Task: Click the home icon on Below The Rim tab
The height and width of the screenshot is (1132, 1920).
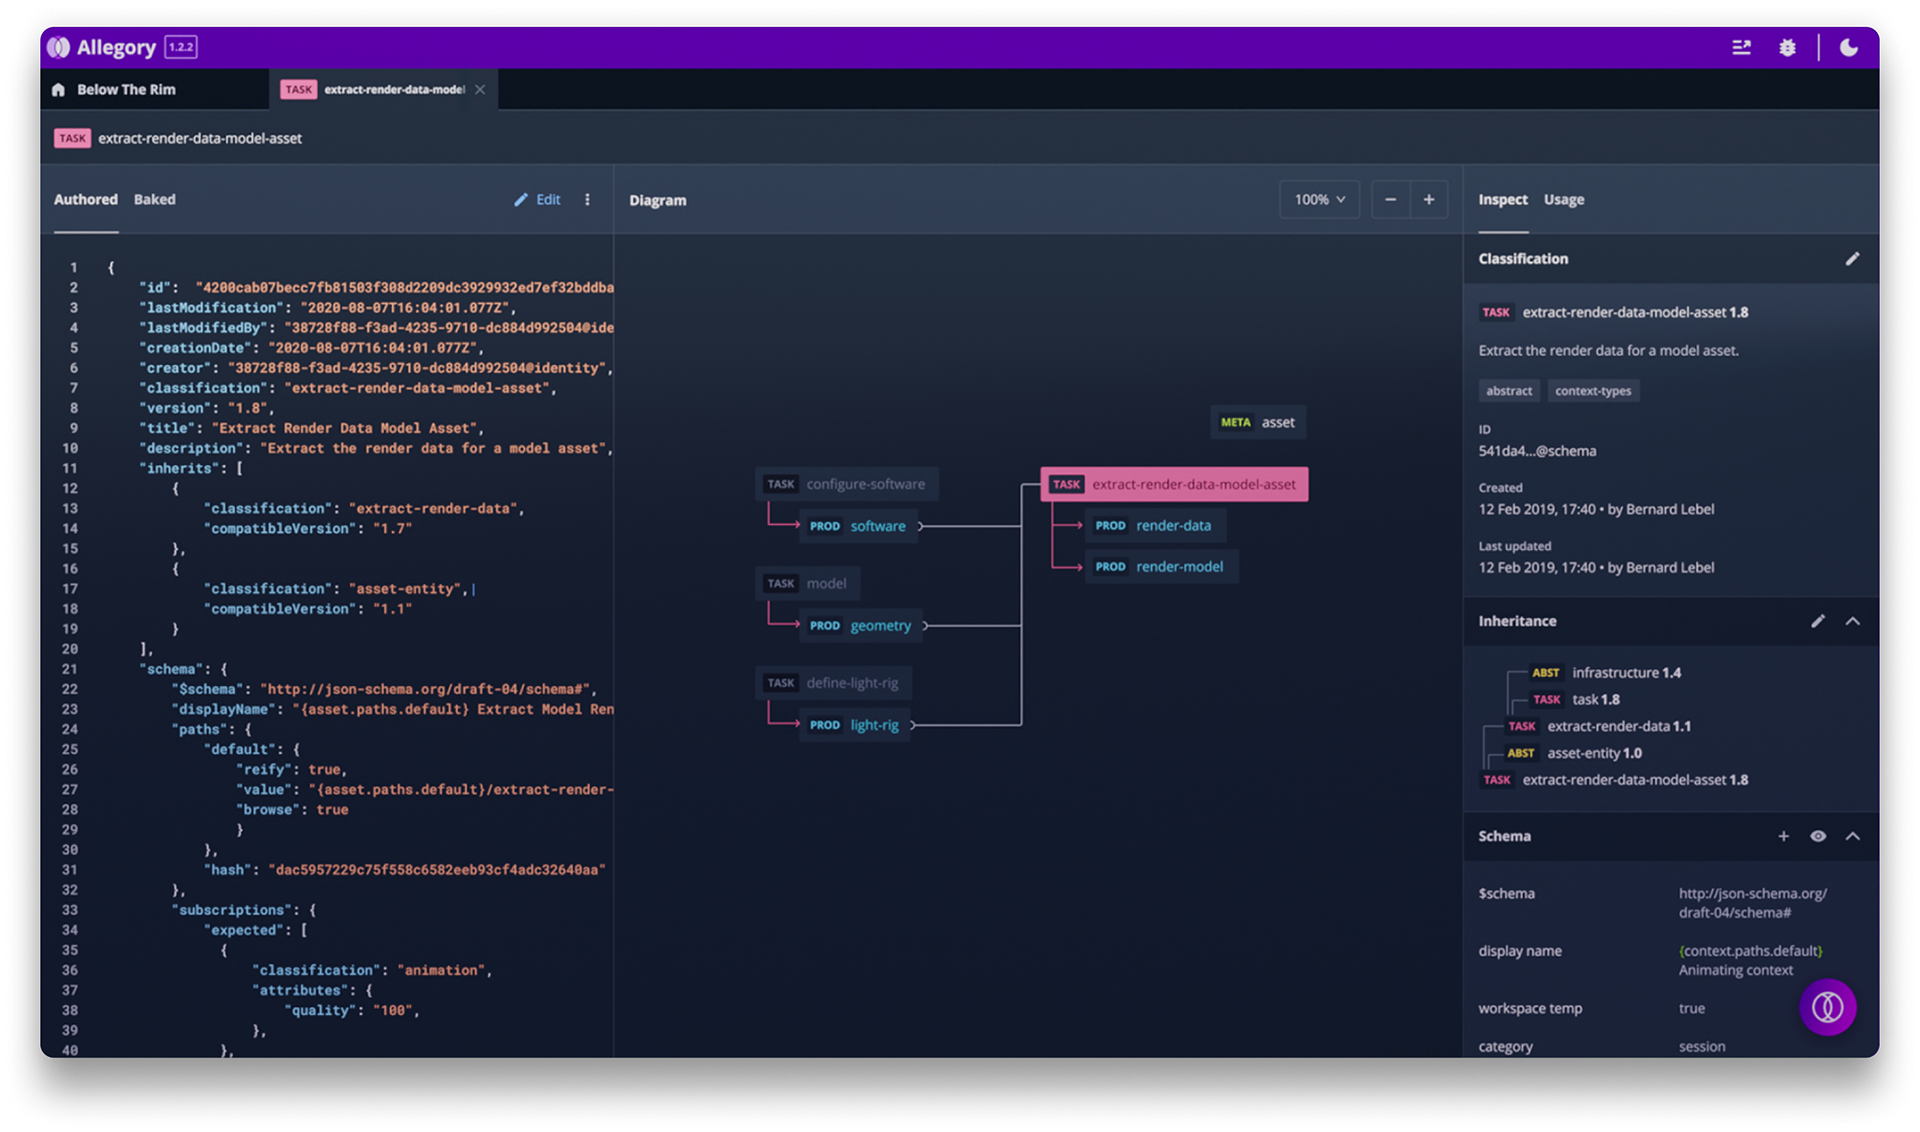Action: [58, 90]
